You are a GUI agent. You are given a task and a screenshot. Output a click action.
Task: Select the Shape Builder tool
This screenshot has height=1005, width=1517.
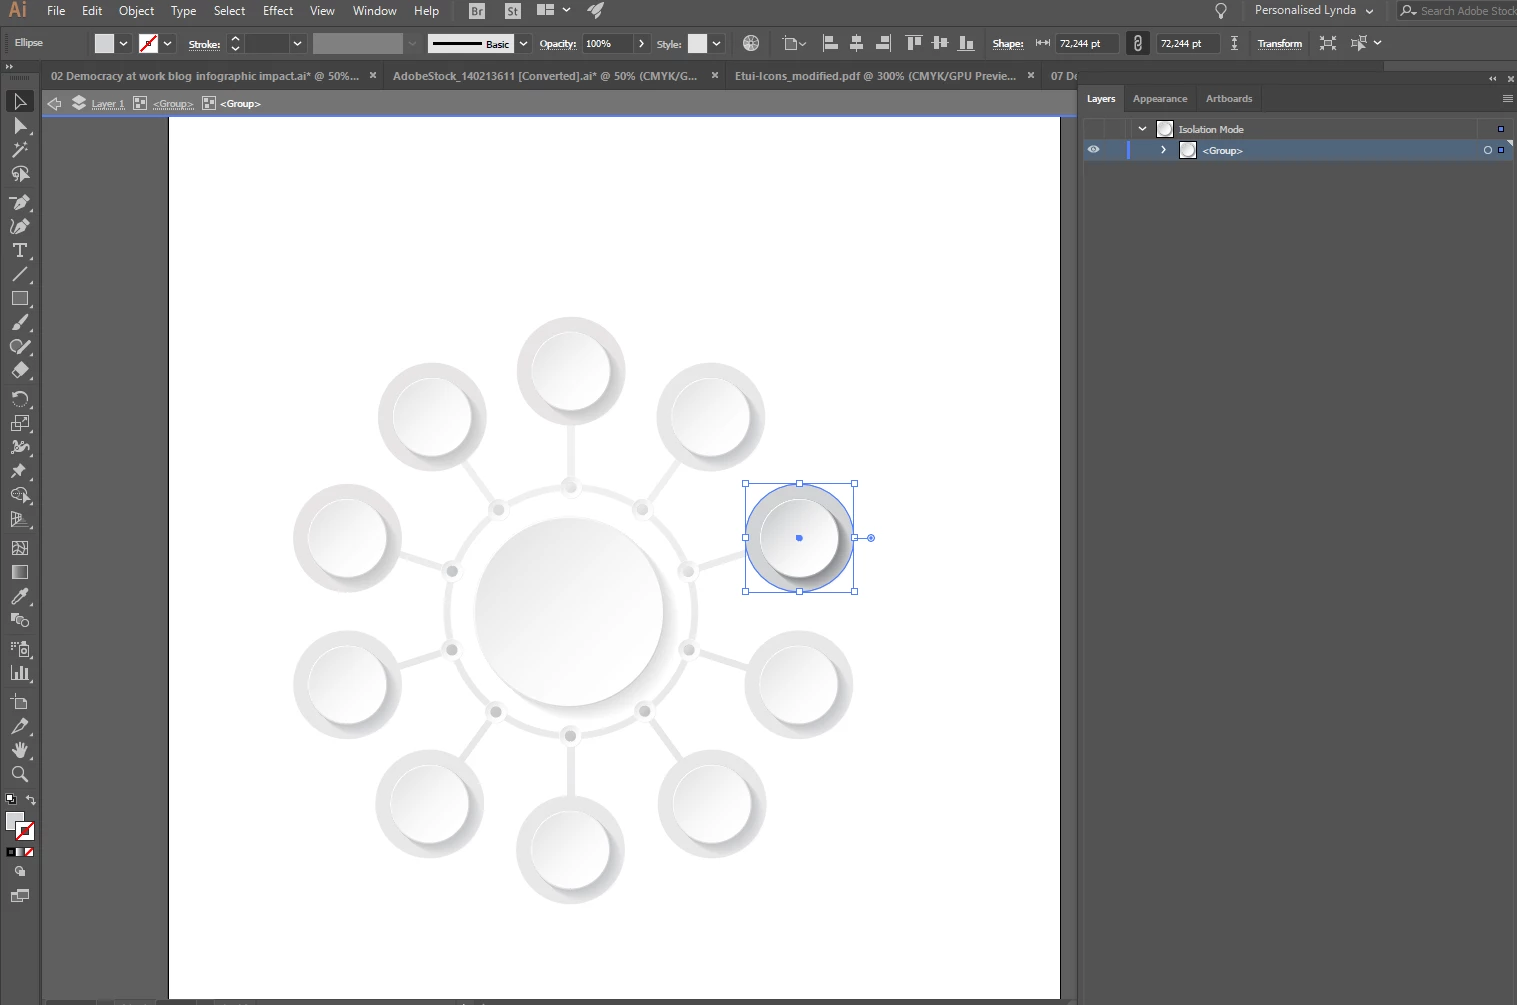20,495
